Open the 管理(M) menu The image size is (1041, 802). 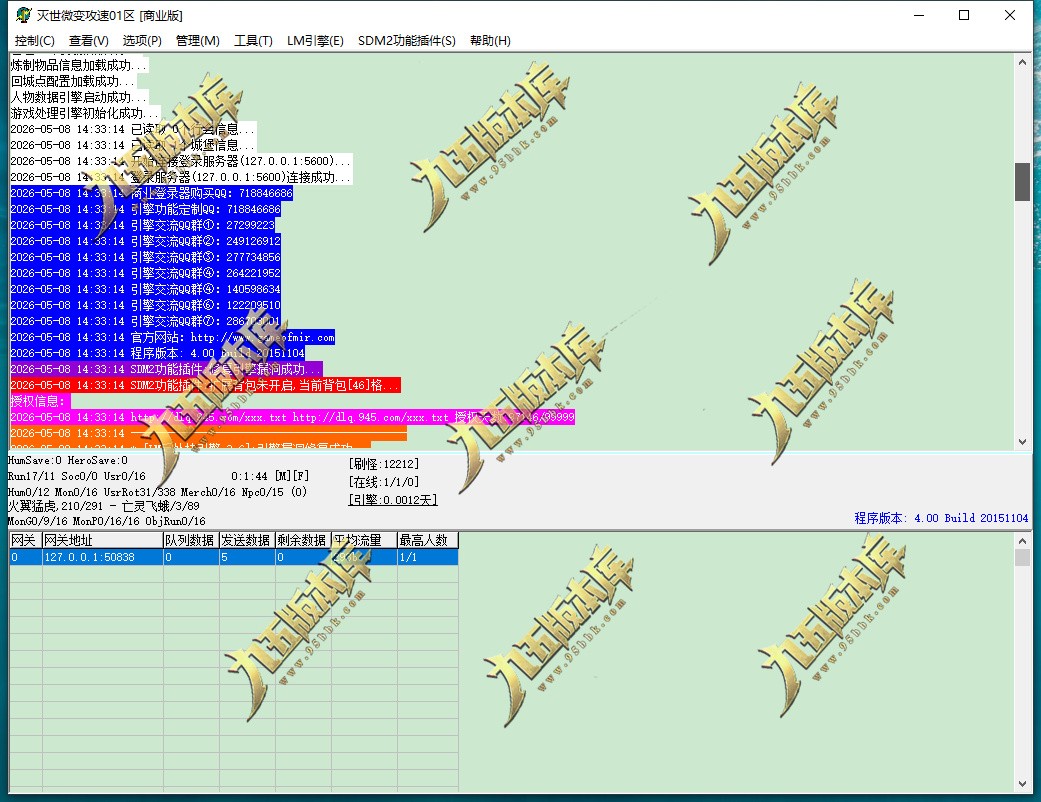[197, 40]
